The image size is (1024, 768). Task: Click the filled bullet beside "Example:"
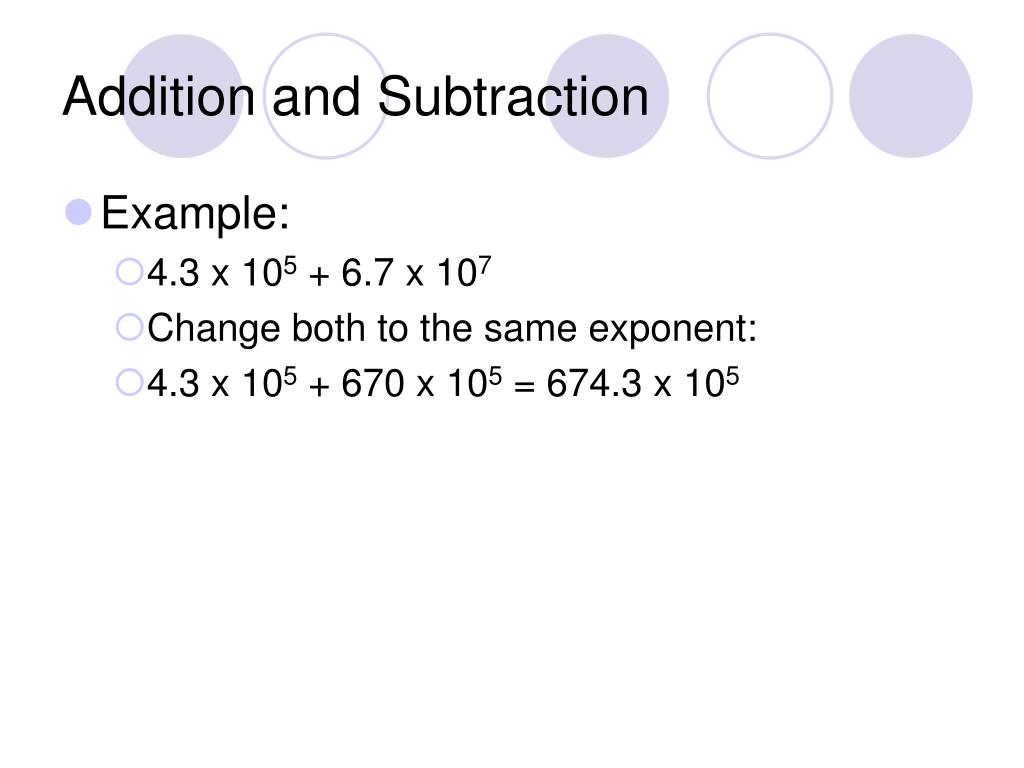click(x=79, y=212)
